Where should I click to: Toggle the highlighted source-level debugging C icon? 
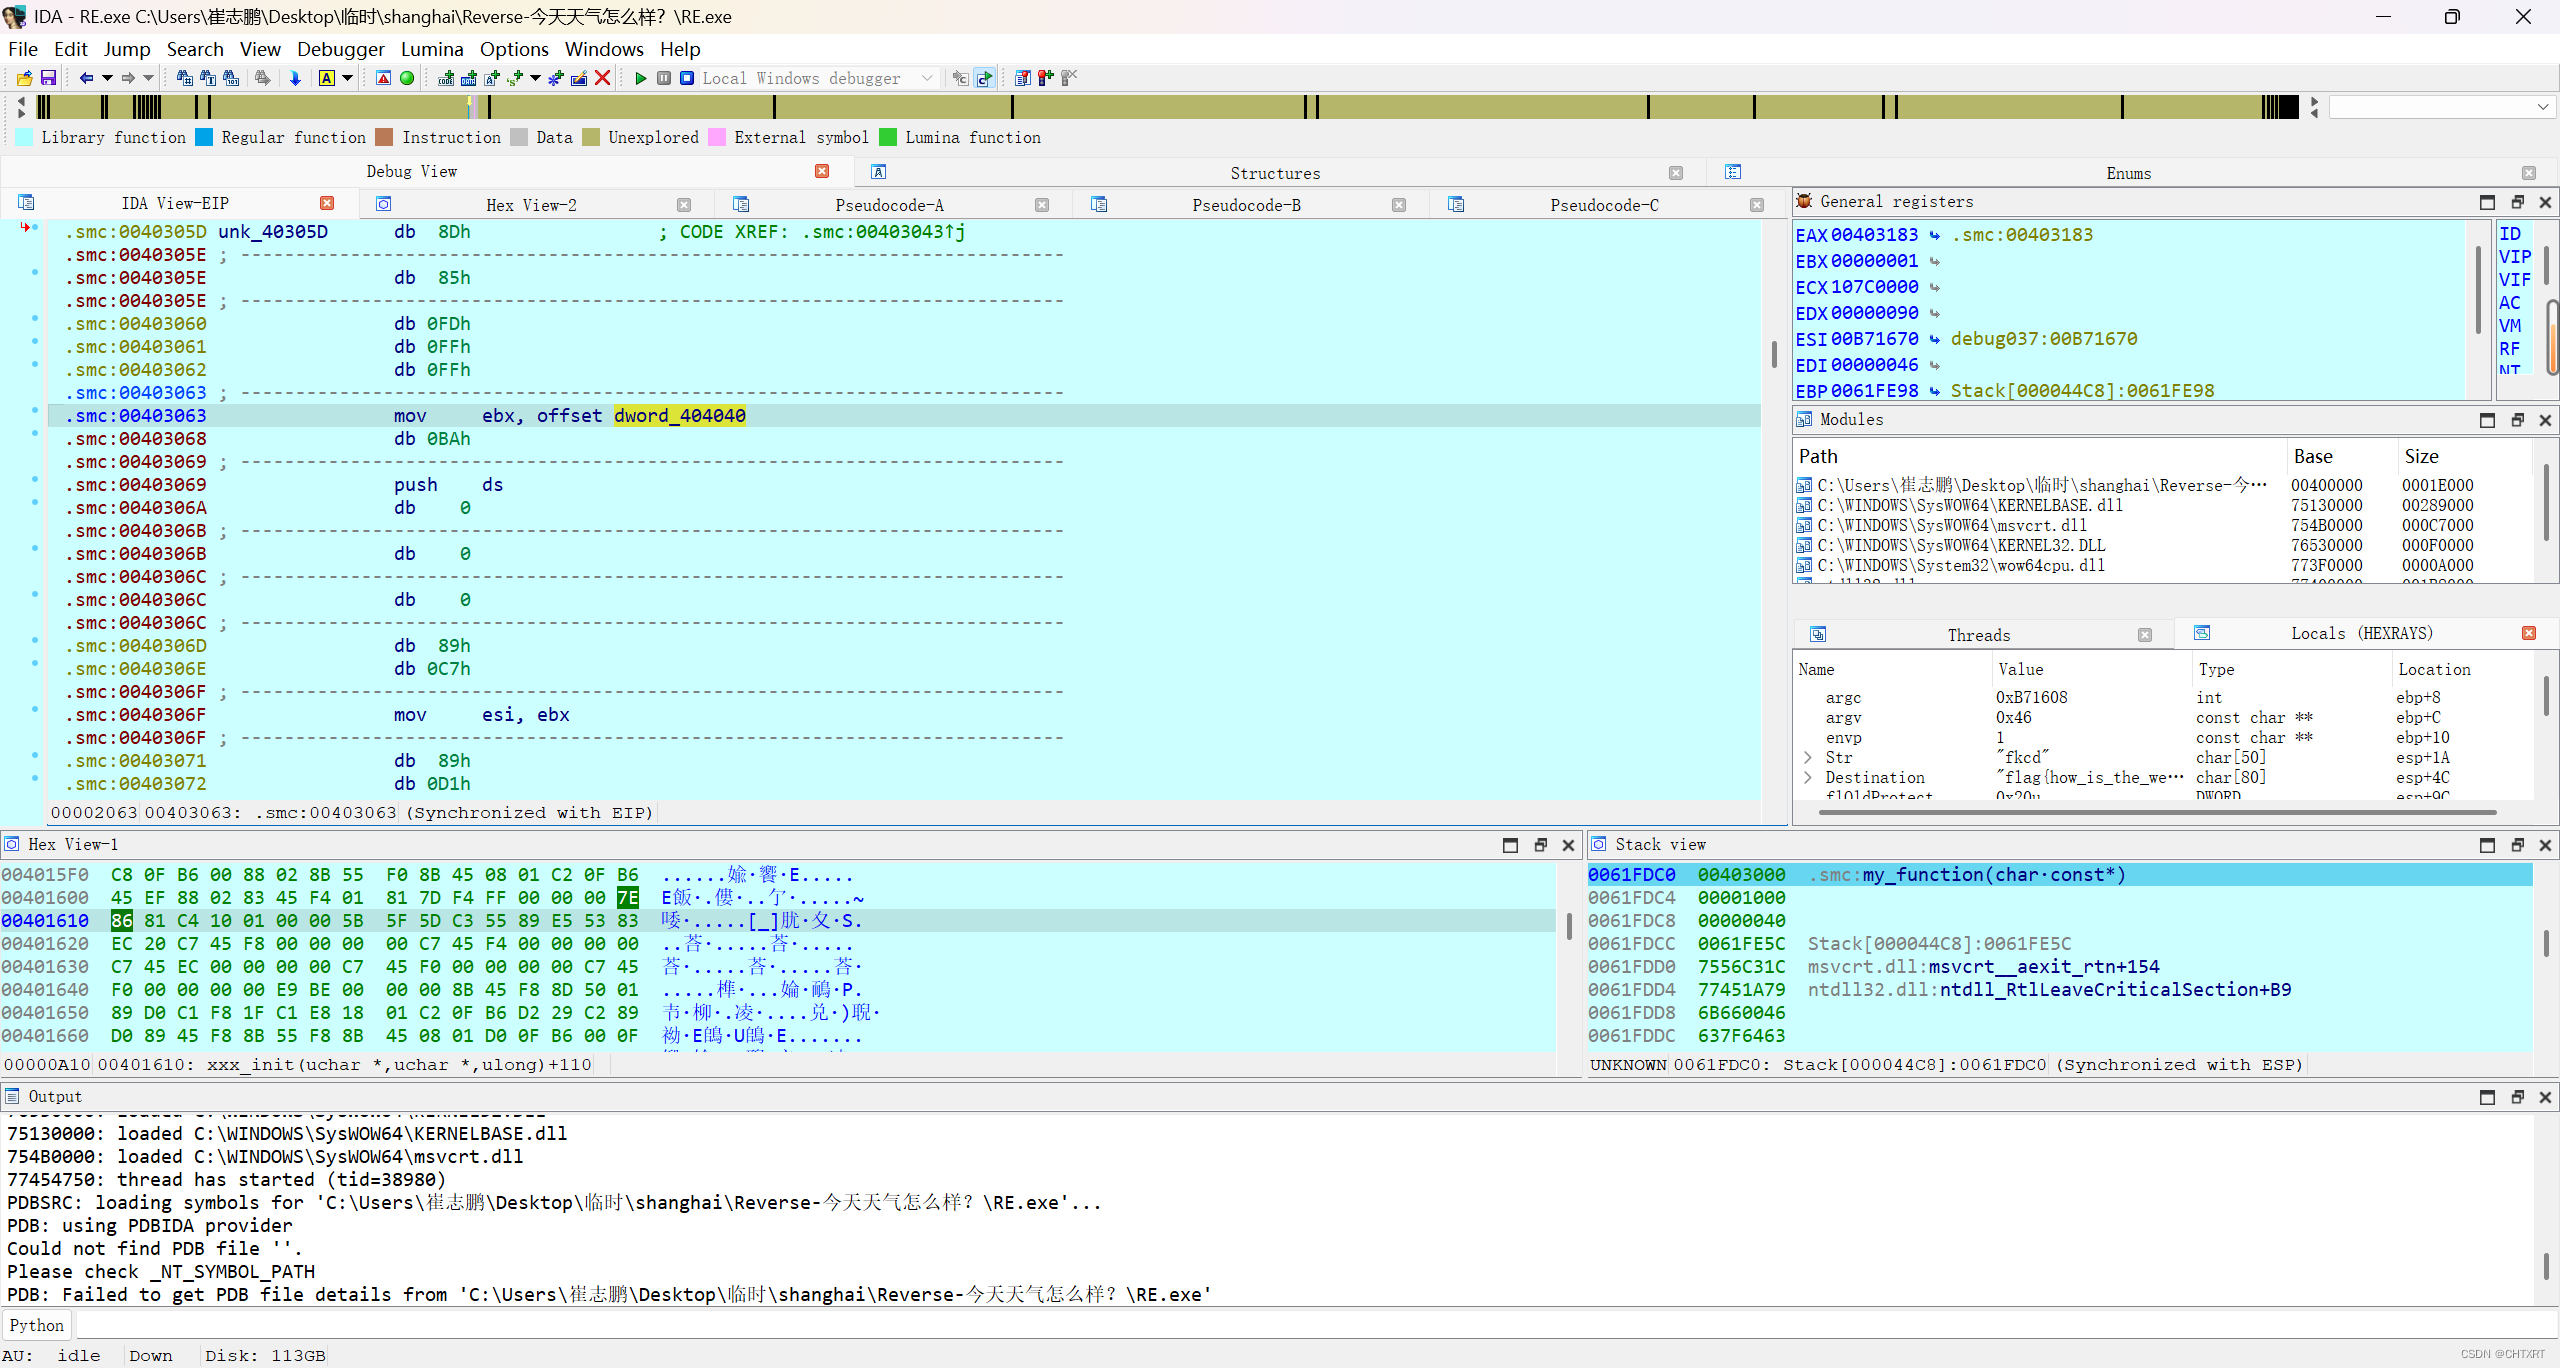tap(984, 78)
